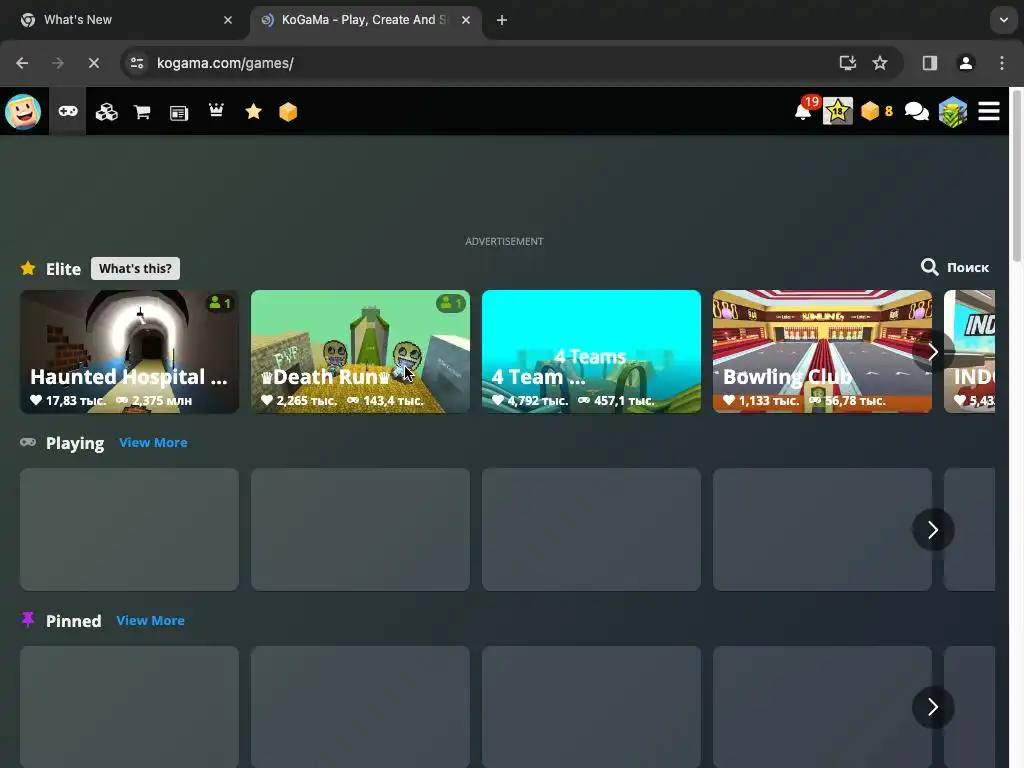Screen dimensions: 1024x768
Task: Open the chat bubbles icon
Action: [916, 112]
